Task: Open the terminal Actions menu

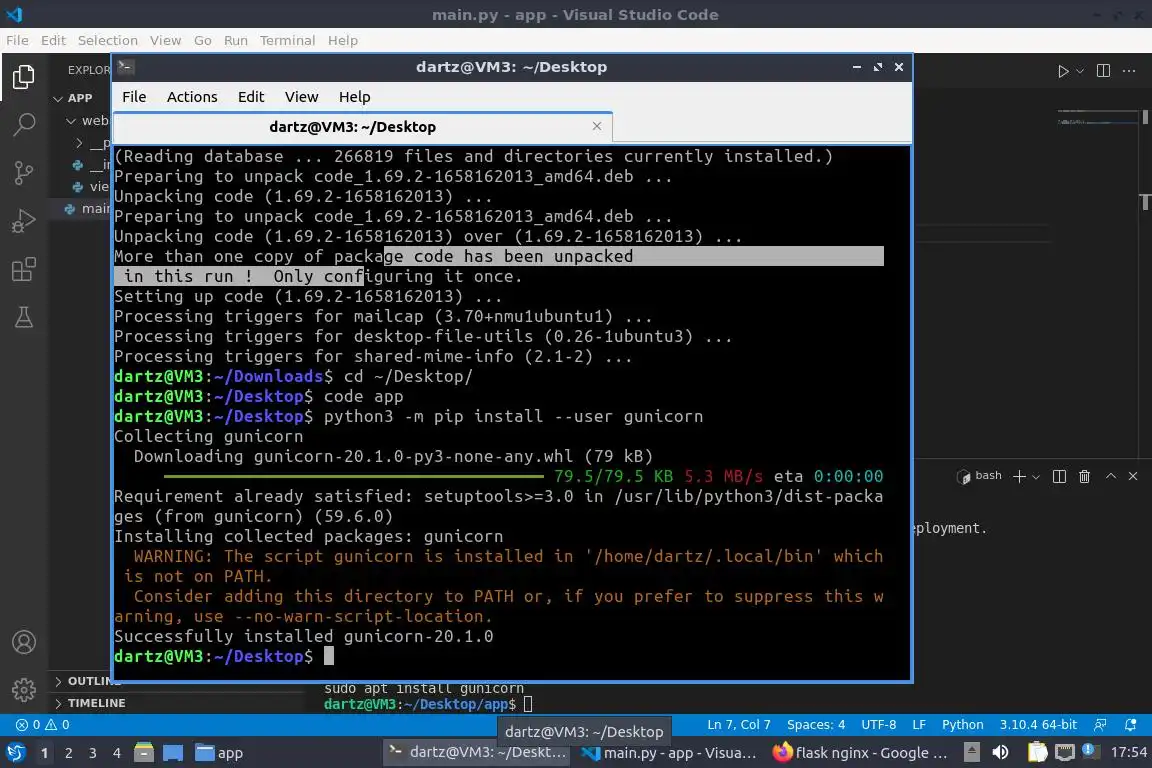Action: (192, 97)
